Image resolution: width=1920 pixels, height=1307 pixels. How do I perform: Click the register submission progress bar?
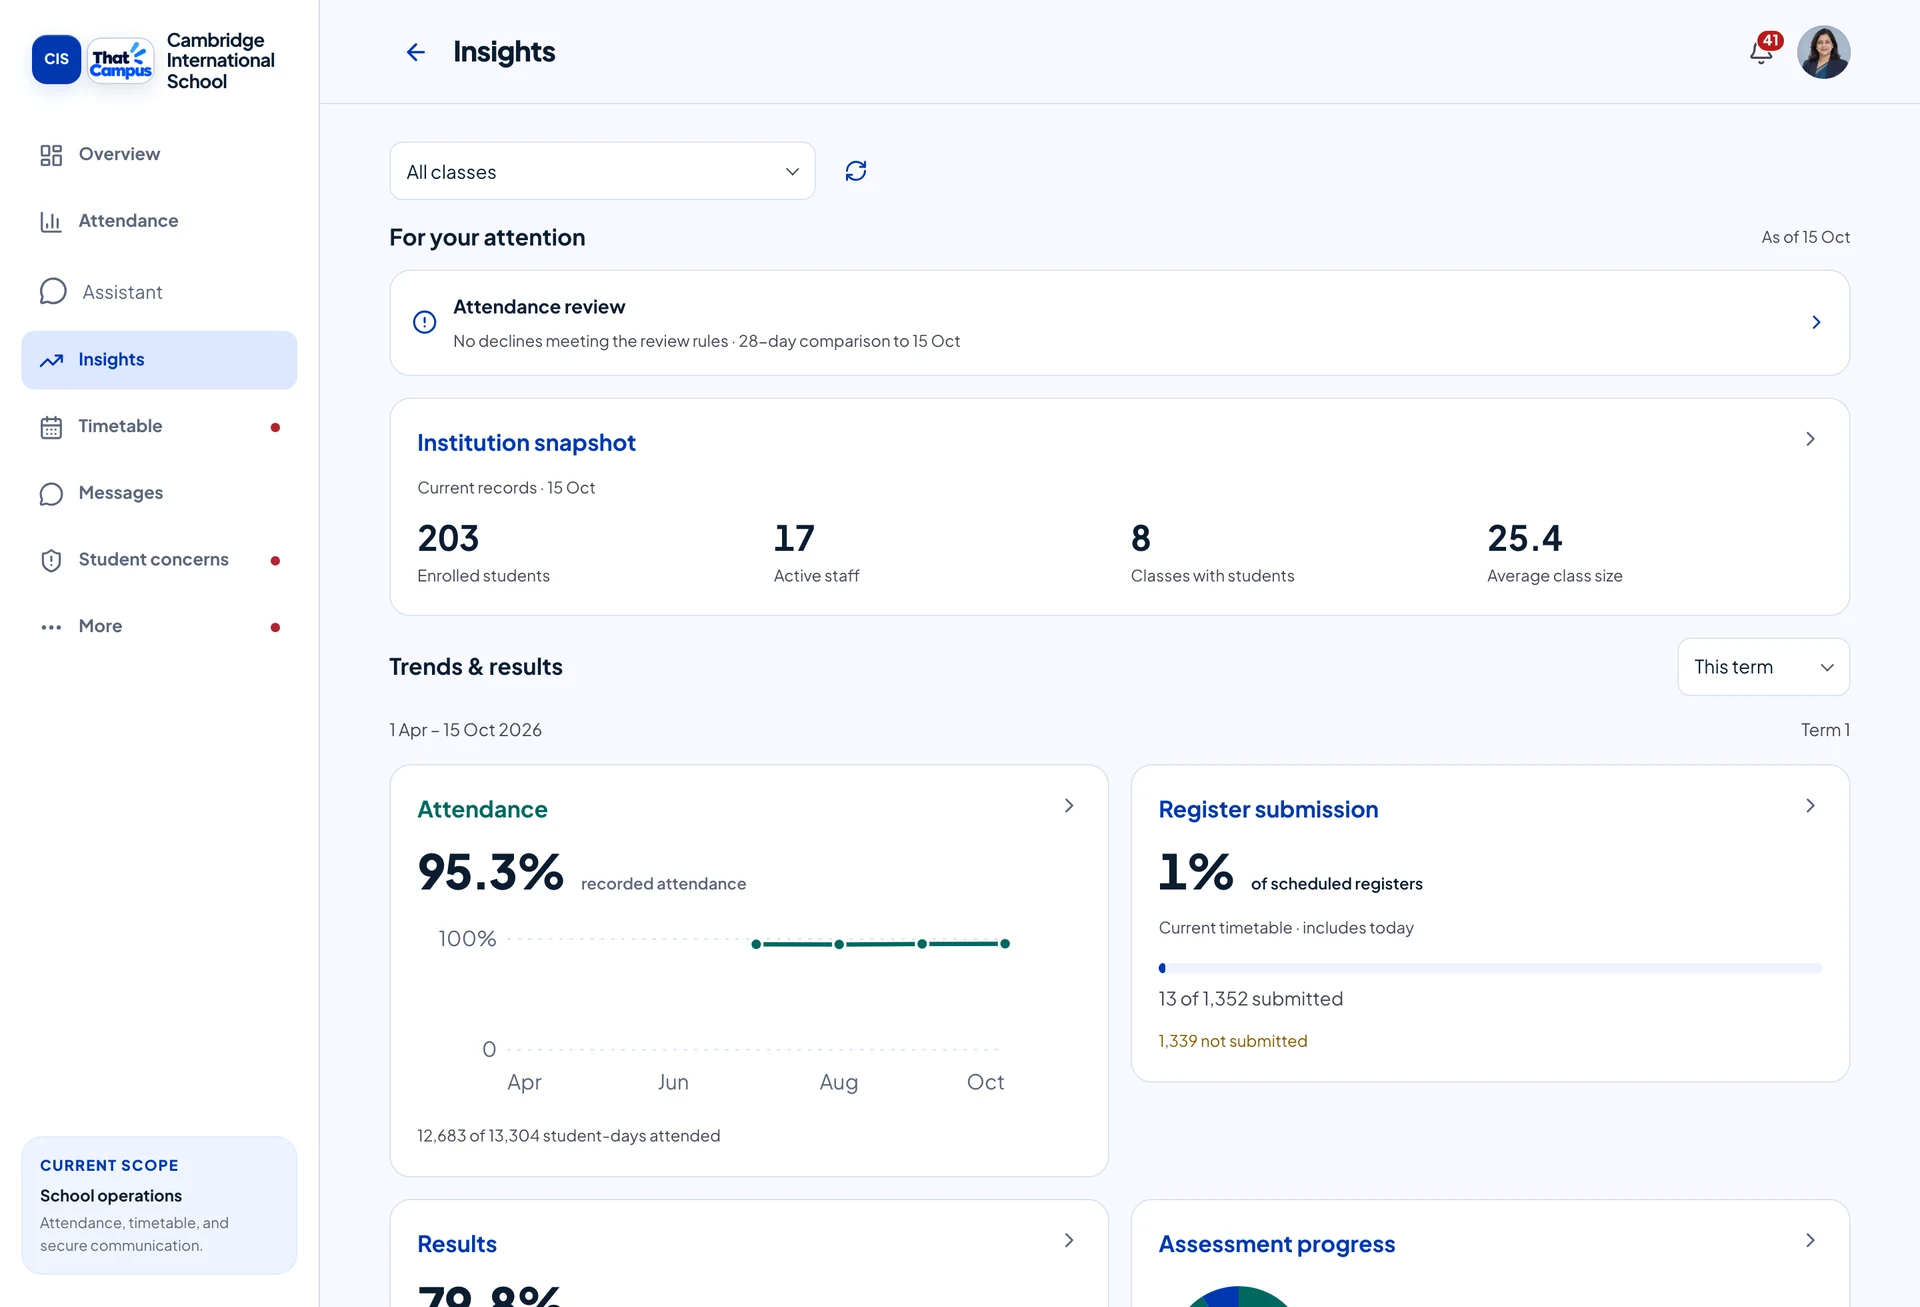(x=1490, y=968)
